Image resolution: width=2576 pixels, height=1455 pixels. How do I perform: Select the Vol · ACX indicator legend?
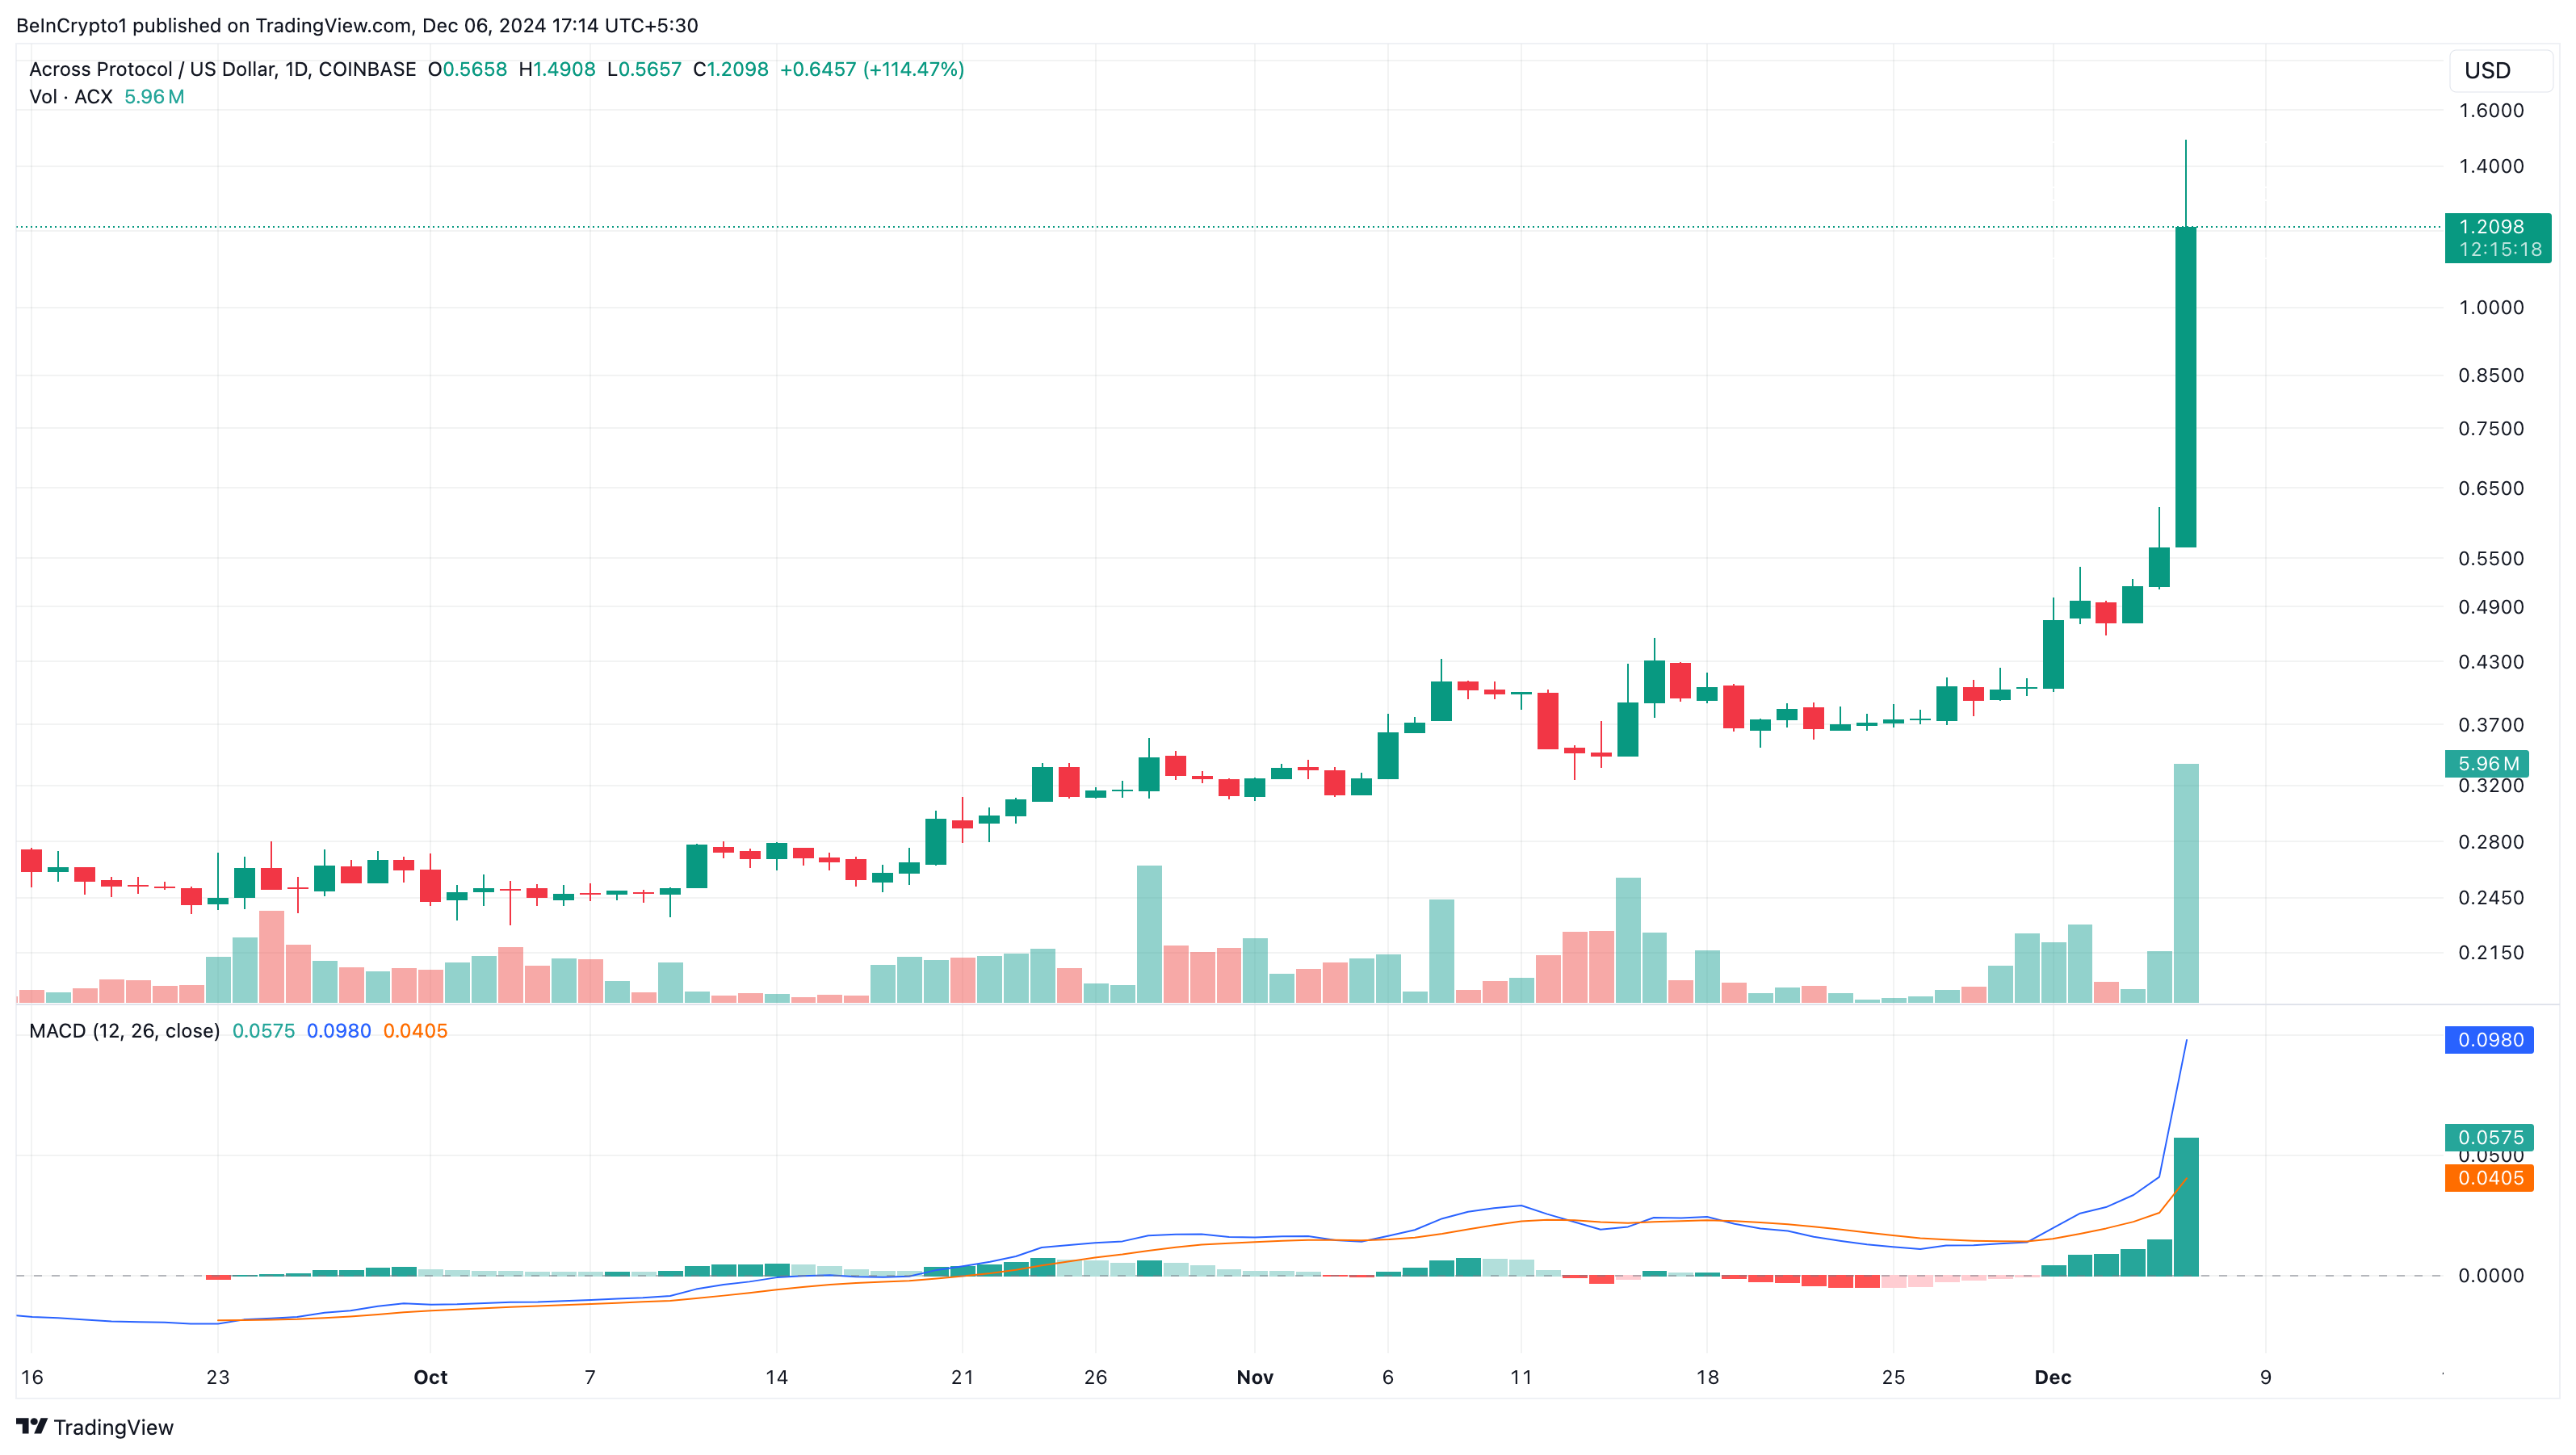point(71,97)
